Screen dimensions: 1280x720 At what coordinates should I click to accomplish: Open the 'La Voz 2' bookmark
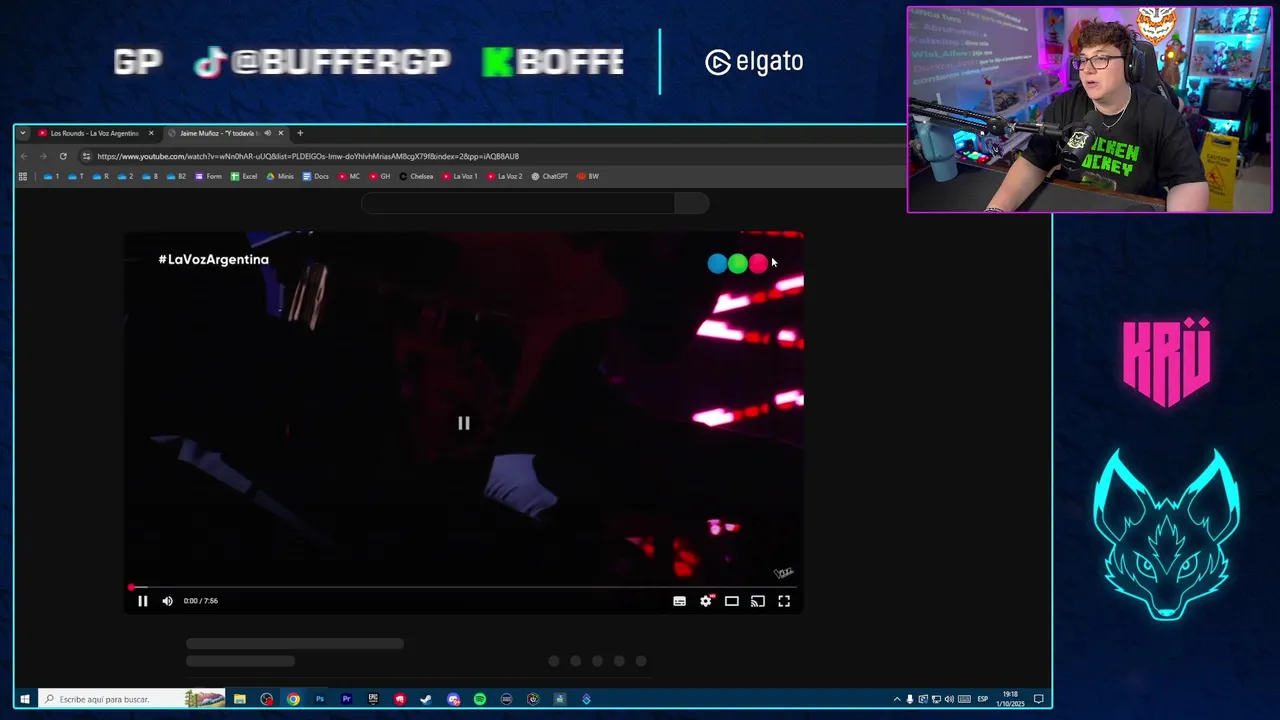505,176
